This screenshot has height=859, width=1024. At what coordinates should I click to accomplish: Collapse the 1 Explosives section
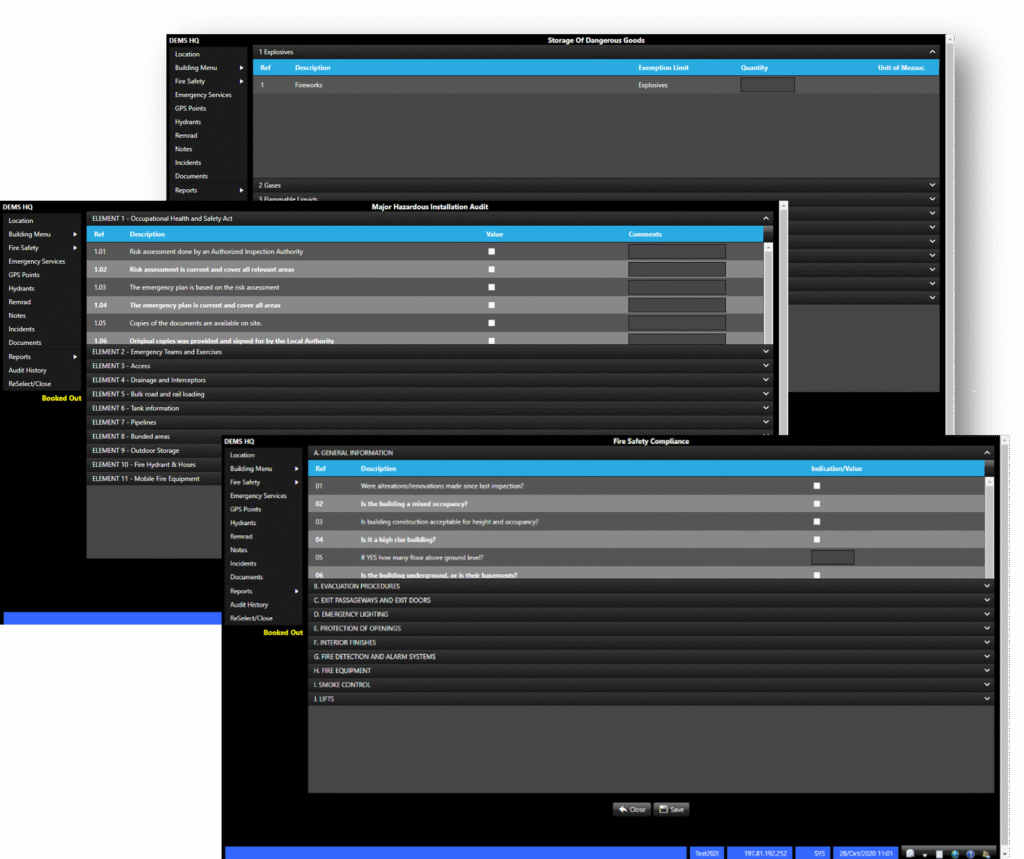click(932, 51)
